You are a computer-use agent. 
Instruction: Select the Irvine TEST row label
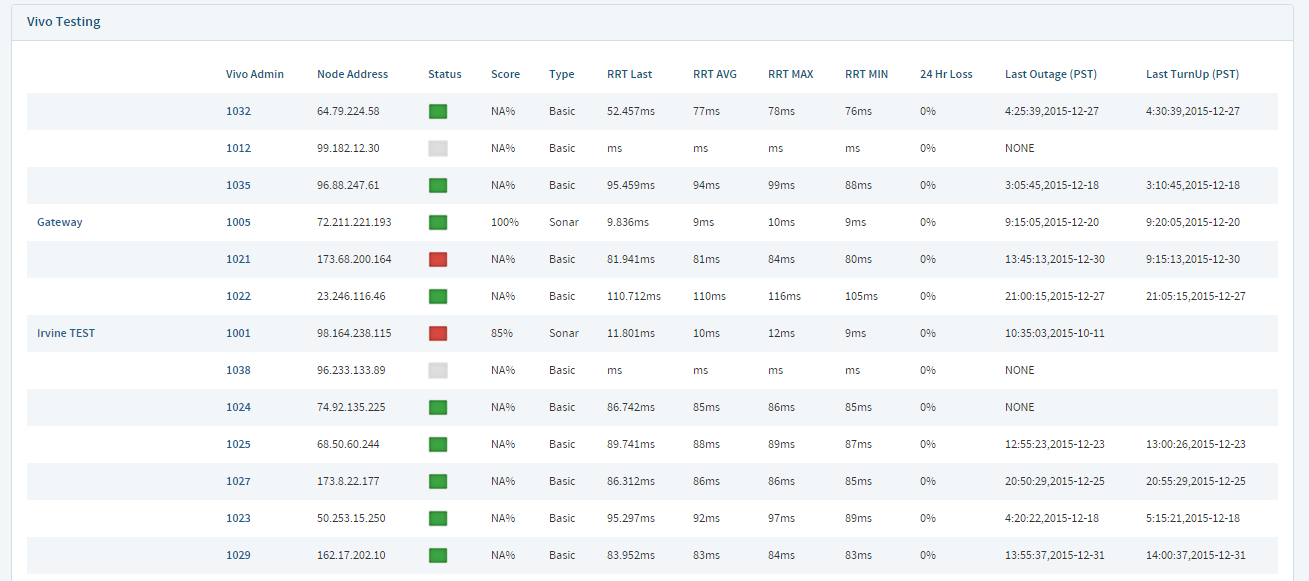[66, 333]
